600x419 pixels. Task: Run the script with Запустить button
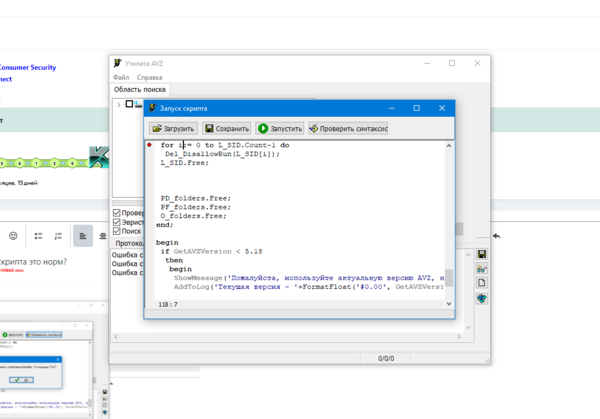280,129
